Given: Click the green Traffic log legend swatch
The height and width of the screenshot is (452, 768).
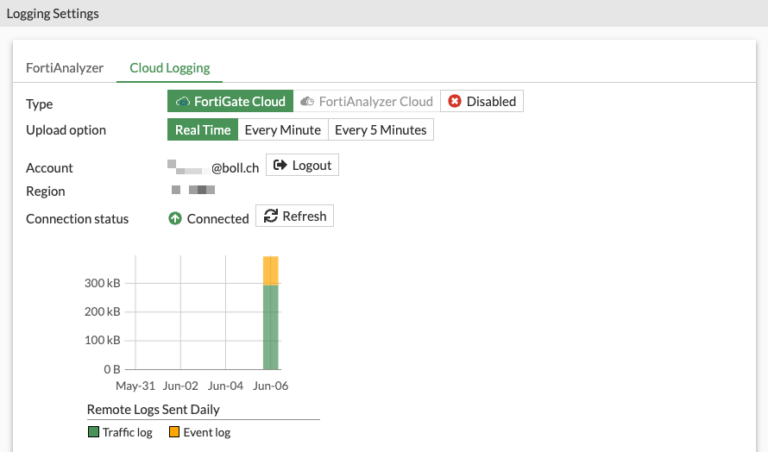Looking at the screenshot, I should [93, 433].
